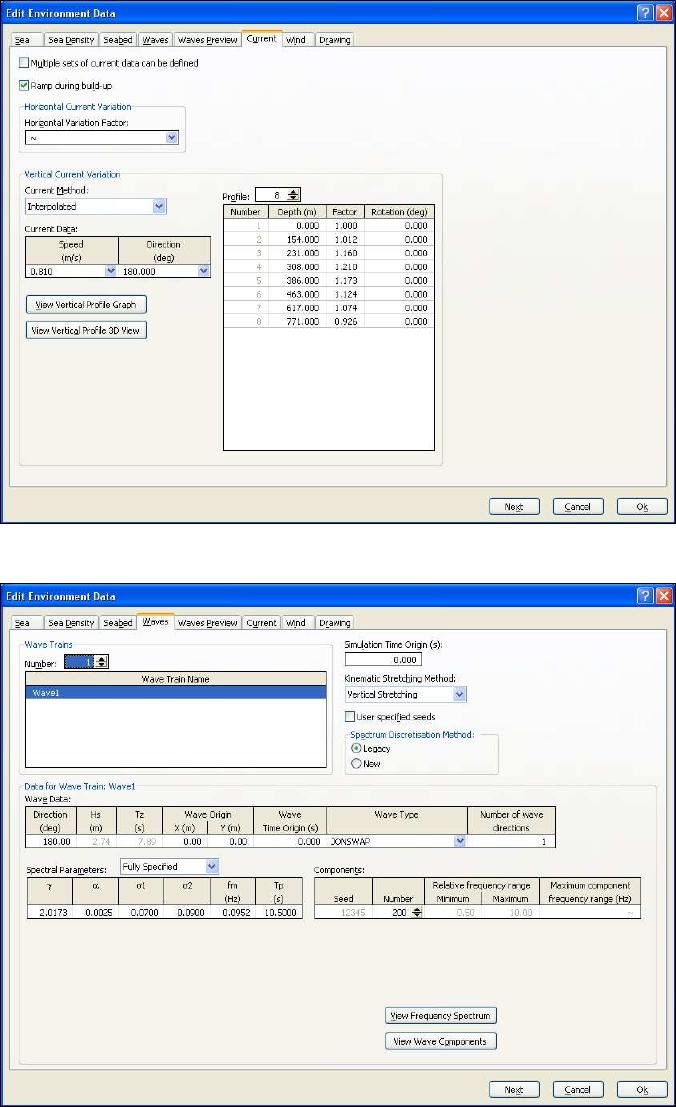676x1107 pixels.
Task: Open the current Speed 0.810 dropdown arrow
Action: tap(110, 270)
